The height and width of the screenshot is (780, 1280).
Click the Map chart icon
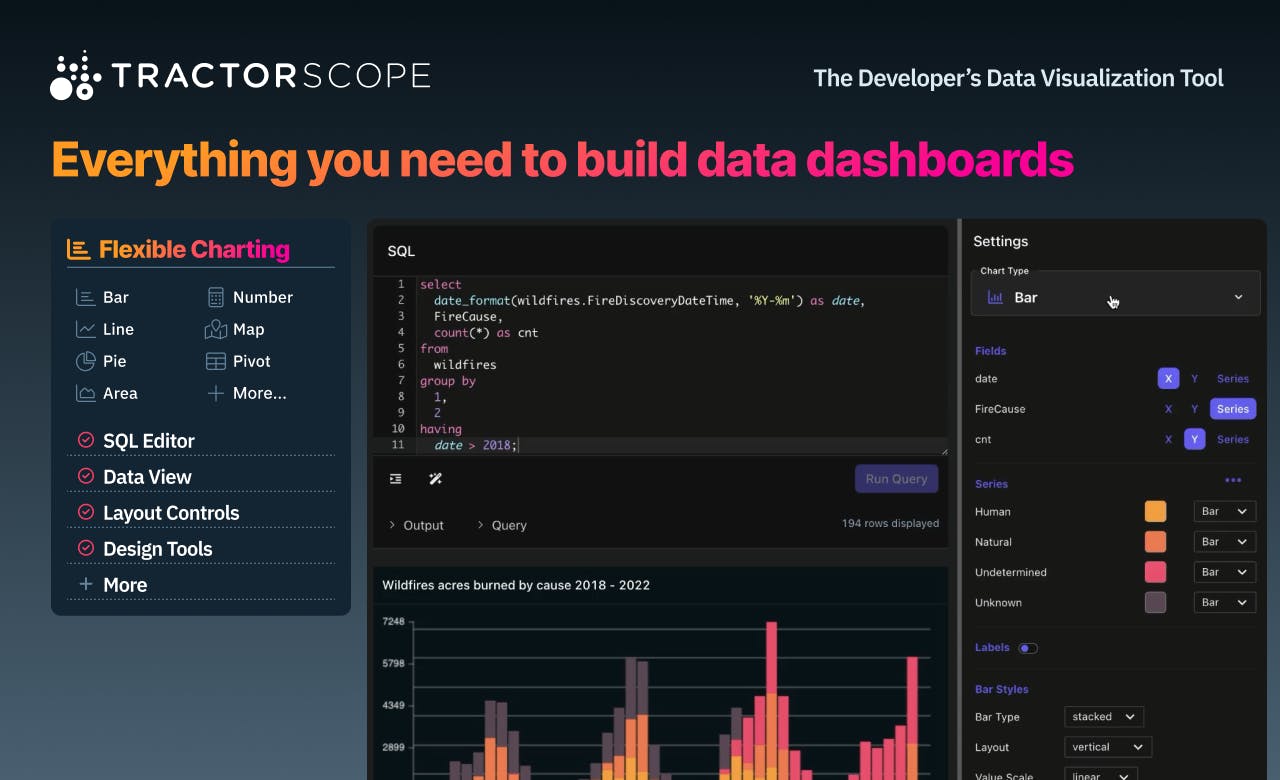point(216,329)
